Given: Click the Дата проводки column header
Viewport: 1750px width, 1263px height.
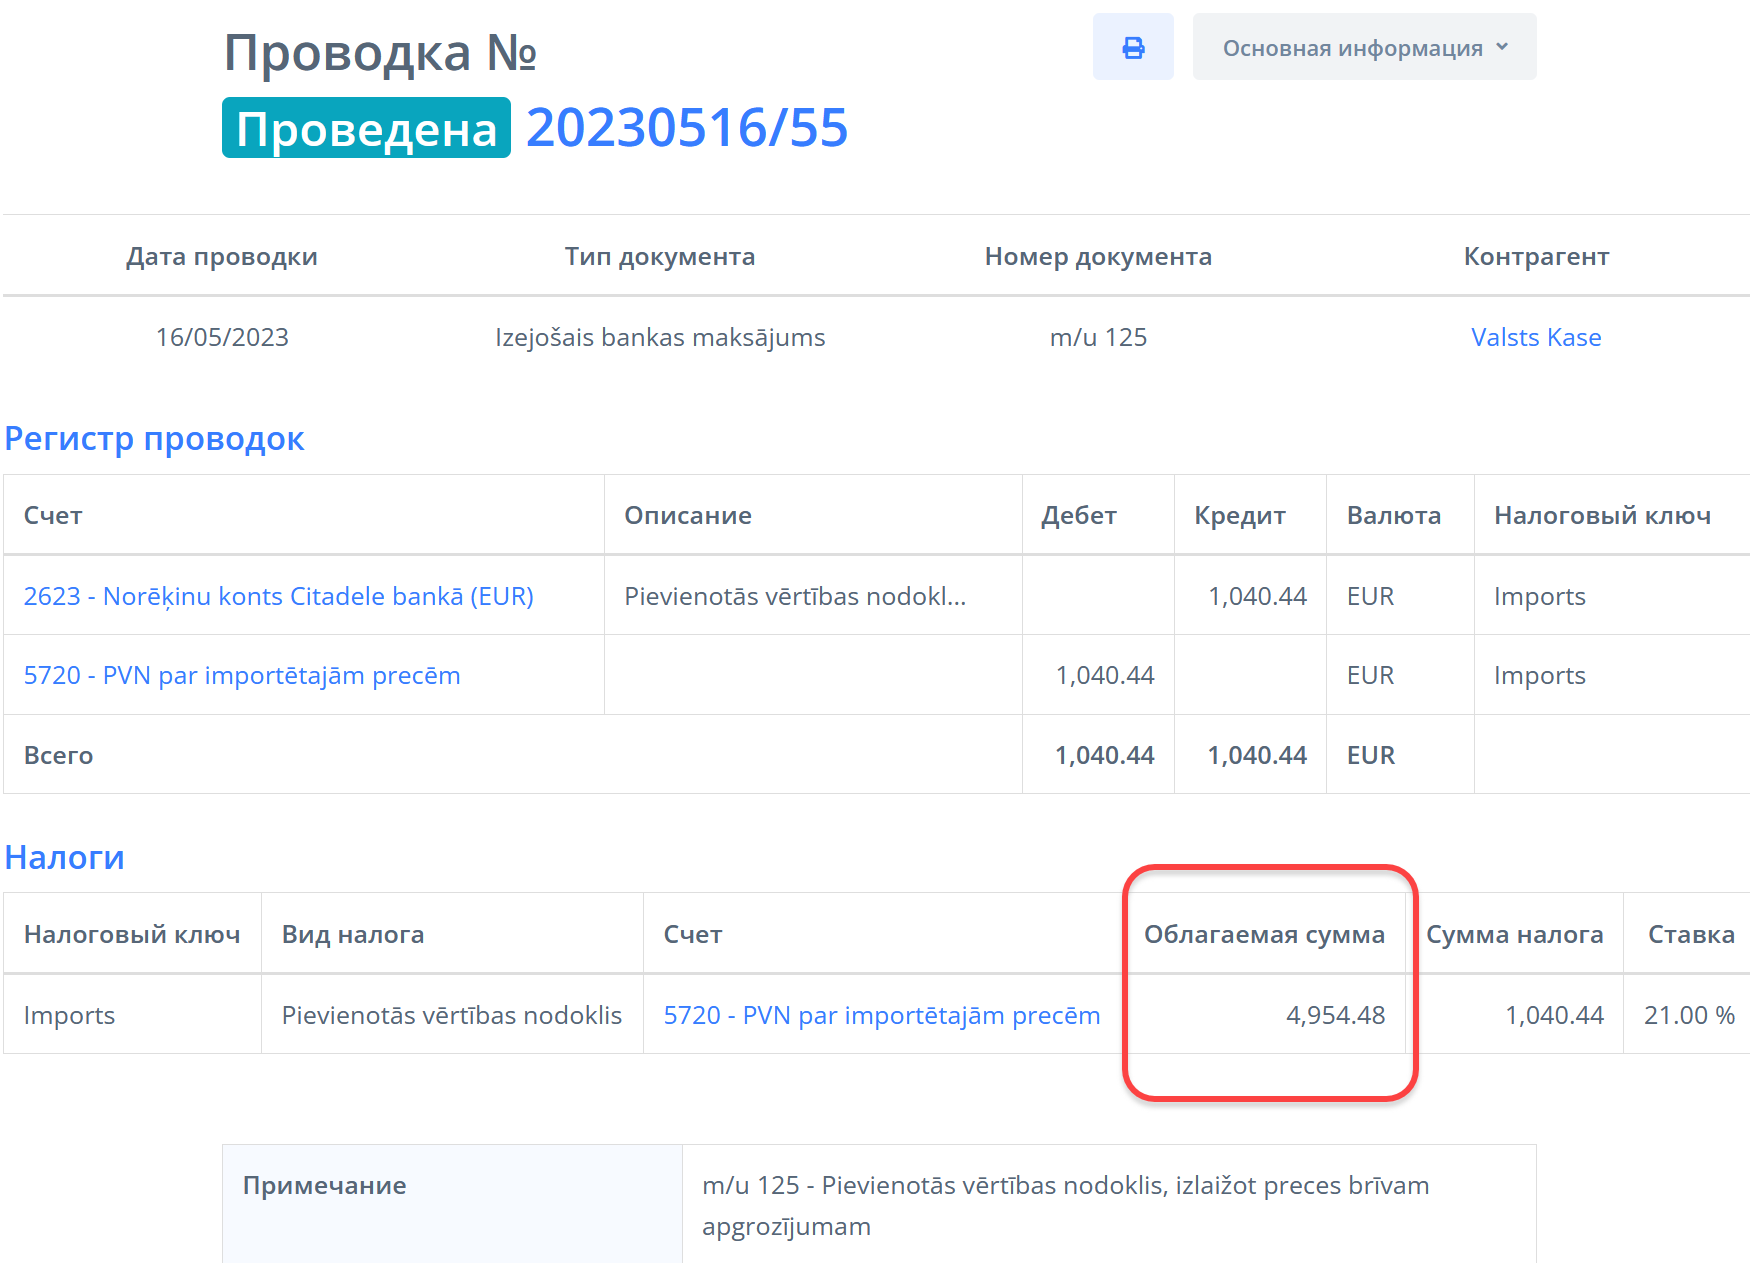Looking at the screenshot, I should pyautogui.click(x=221, y=256).
